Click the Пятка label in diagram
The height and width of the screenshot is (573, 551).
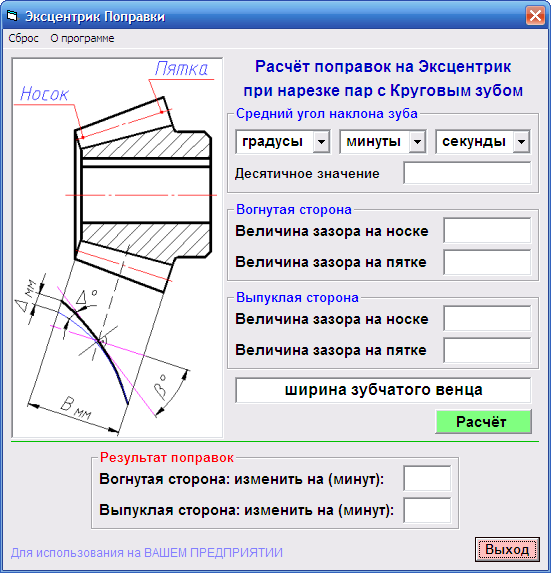pos(181,69)
